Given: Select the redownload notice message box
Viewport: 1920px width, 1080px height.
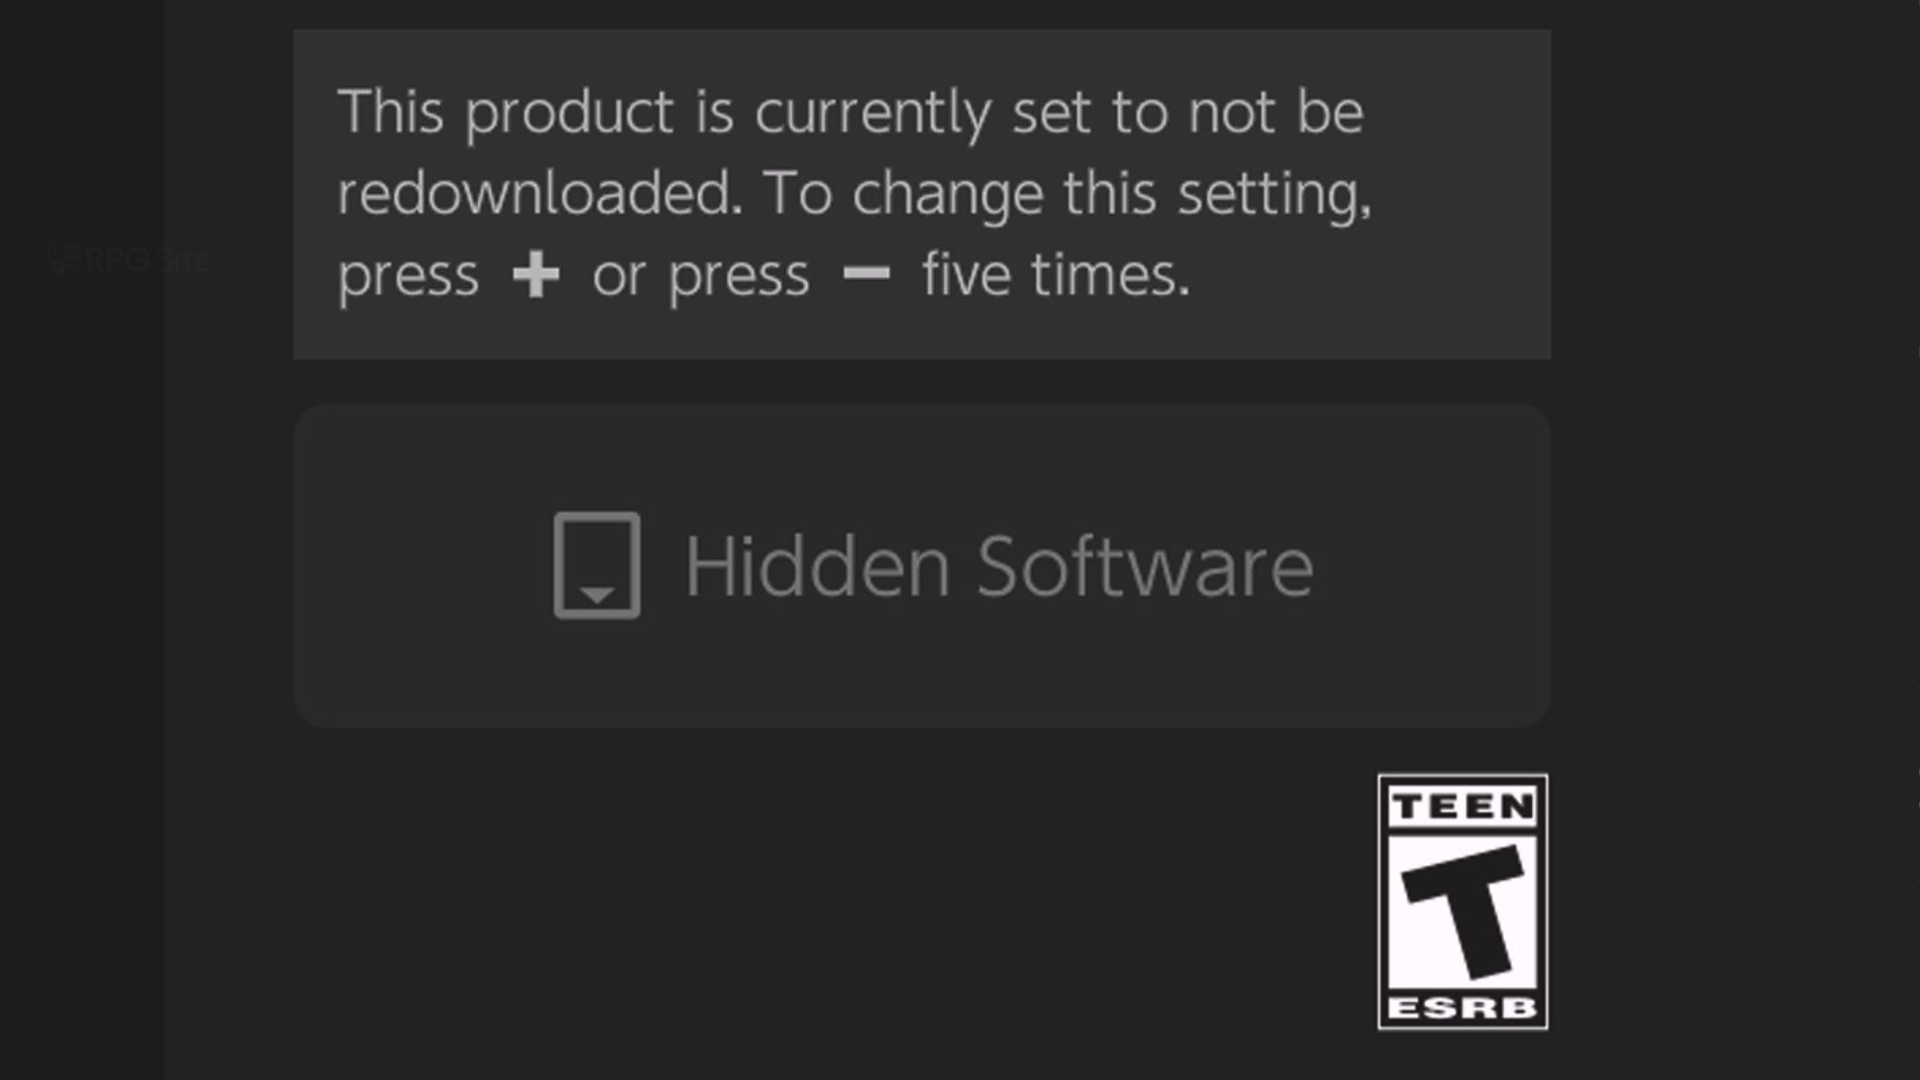Looking at the screenshot, I should (921, 194).
